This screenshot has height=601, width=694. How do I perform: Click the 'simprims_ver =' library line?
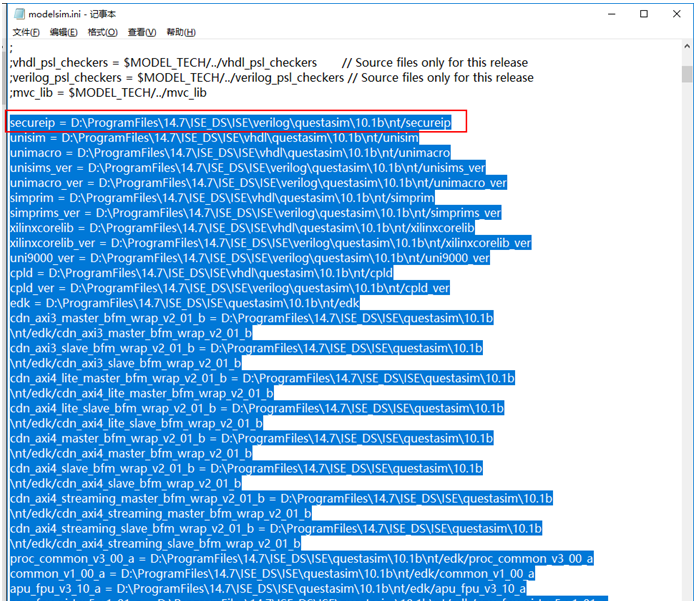tap(255, 213)
